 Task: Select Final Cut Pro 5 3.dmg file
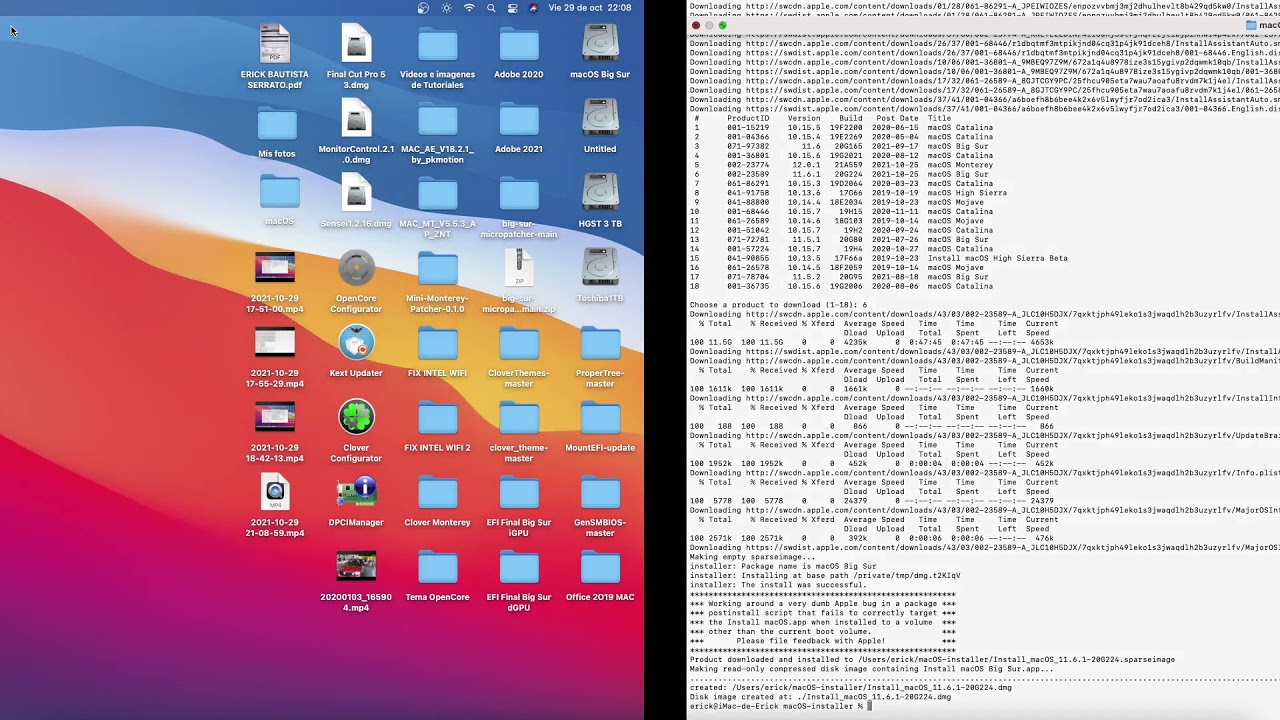pyautogui.click(x=356, y=45)
